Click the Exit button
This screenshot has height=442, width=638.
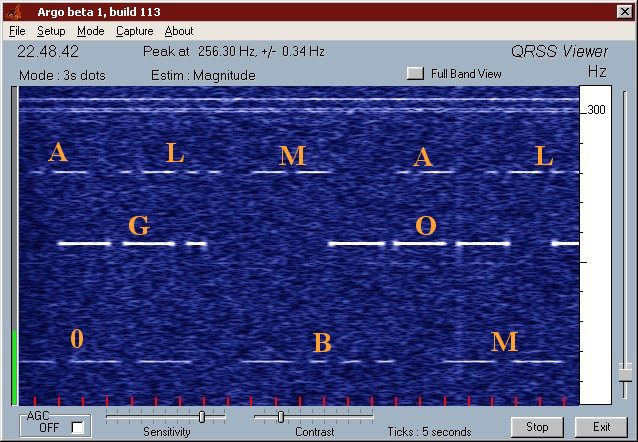[601, 427]
